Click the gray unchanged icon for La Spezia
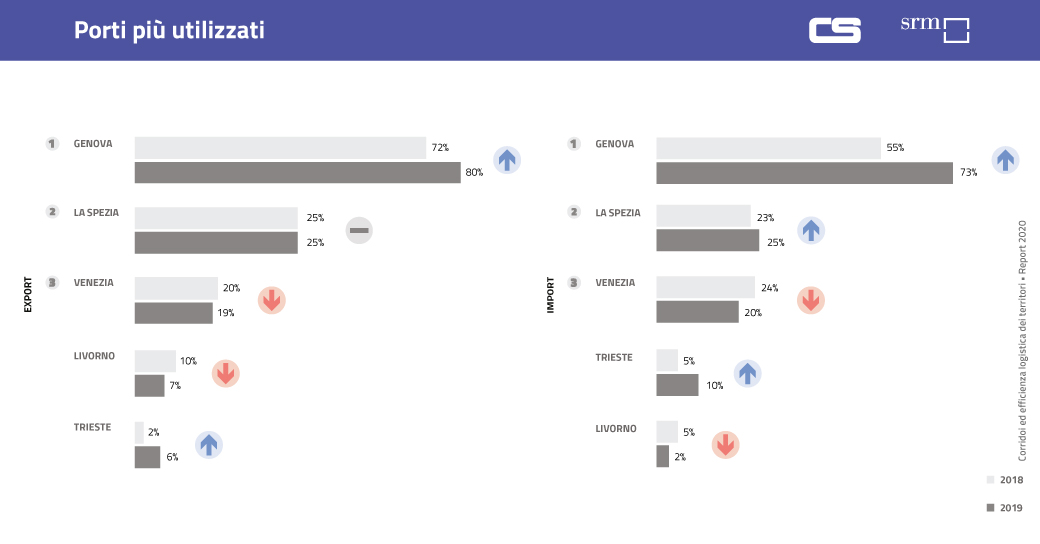The height and width of the screenshot is (544, 1040). pyautogui.click(x=360, y=230)
